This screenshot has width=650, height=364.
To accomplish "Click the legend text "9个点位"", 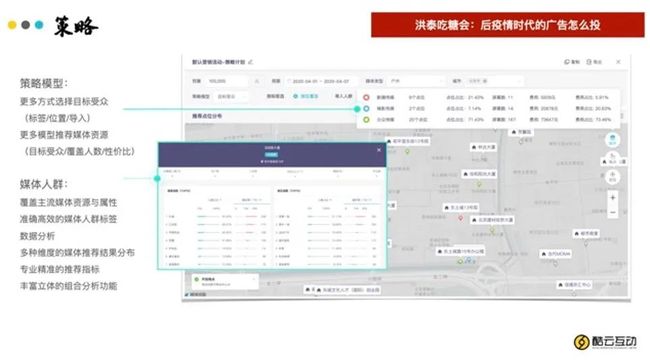I will (x=417, y=97).
